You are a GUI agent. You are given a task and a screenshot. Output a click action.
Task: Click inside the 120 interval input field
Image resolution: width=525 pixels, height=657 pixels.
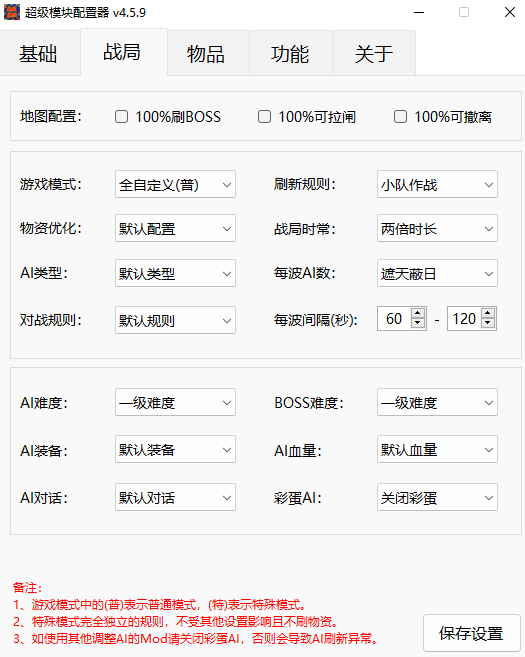coord(464,318)
